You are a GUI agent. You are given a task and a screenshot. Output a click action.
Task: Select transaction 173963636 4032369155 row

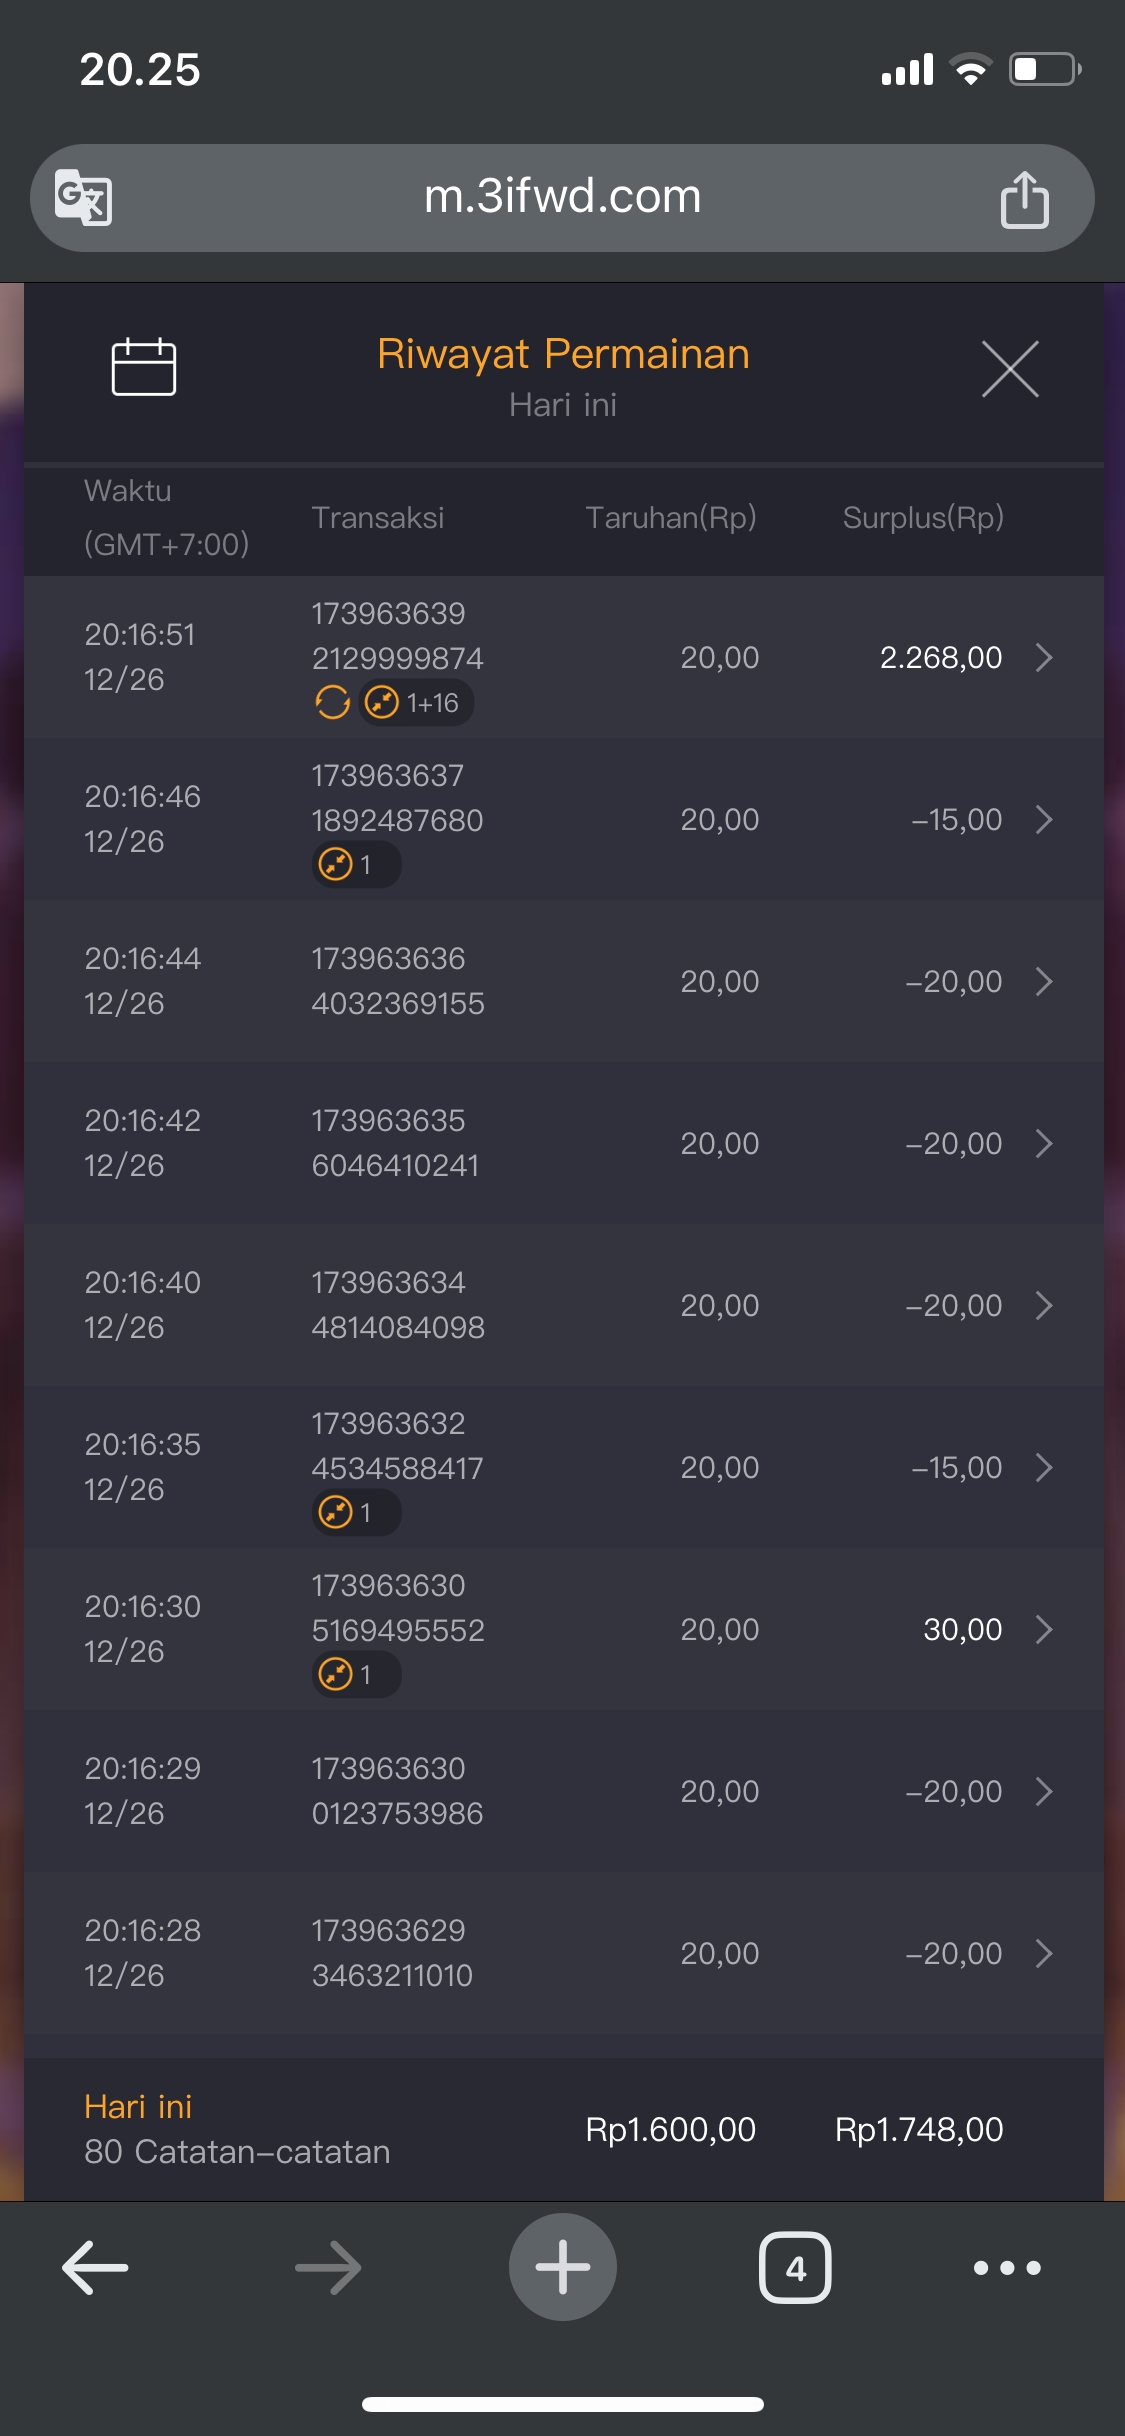click(398, 981)
